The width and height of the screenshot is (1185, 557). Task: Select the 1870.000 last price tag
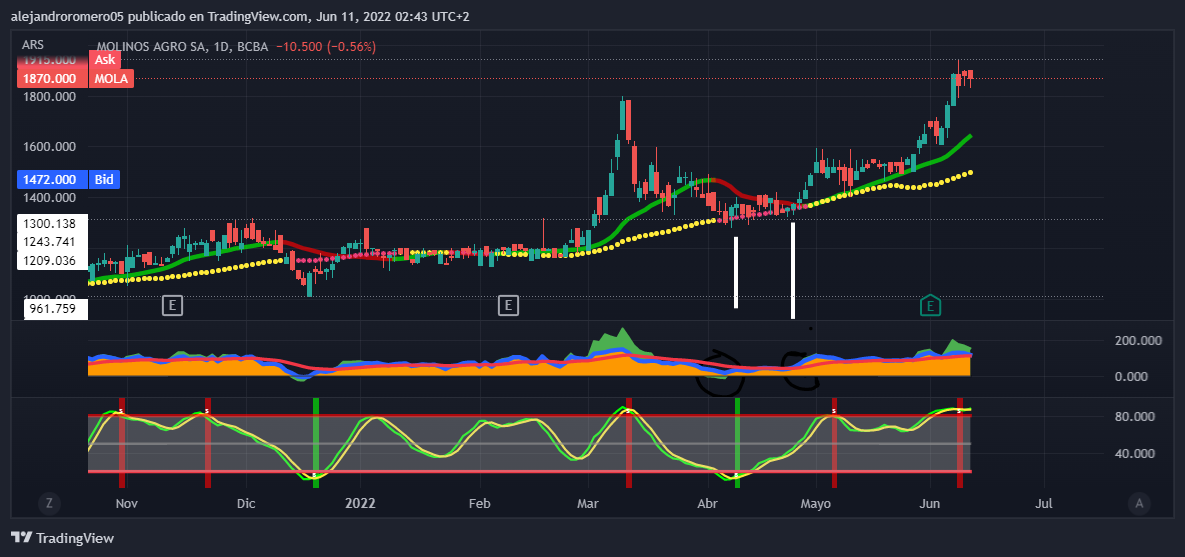[52, 79]
